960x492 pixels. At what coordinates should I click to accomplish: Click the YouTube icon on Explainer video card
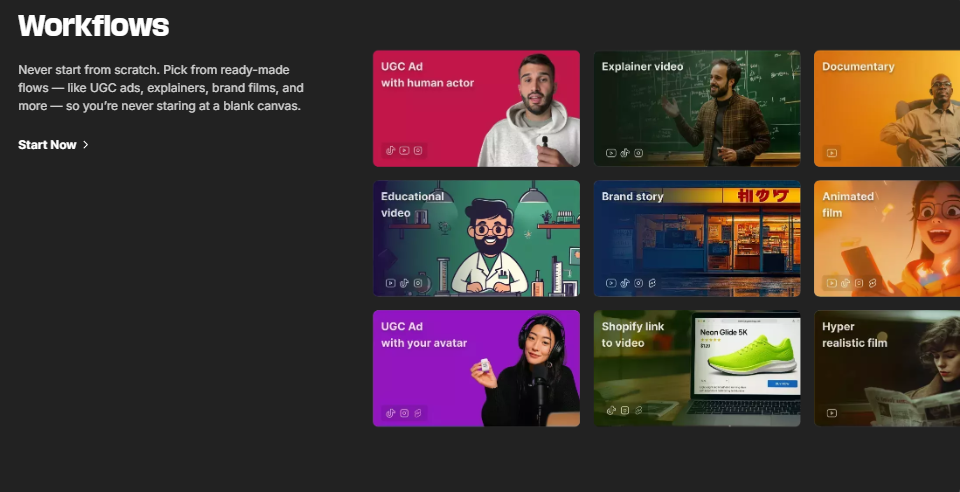[x=611, y=153]
